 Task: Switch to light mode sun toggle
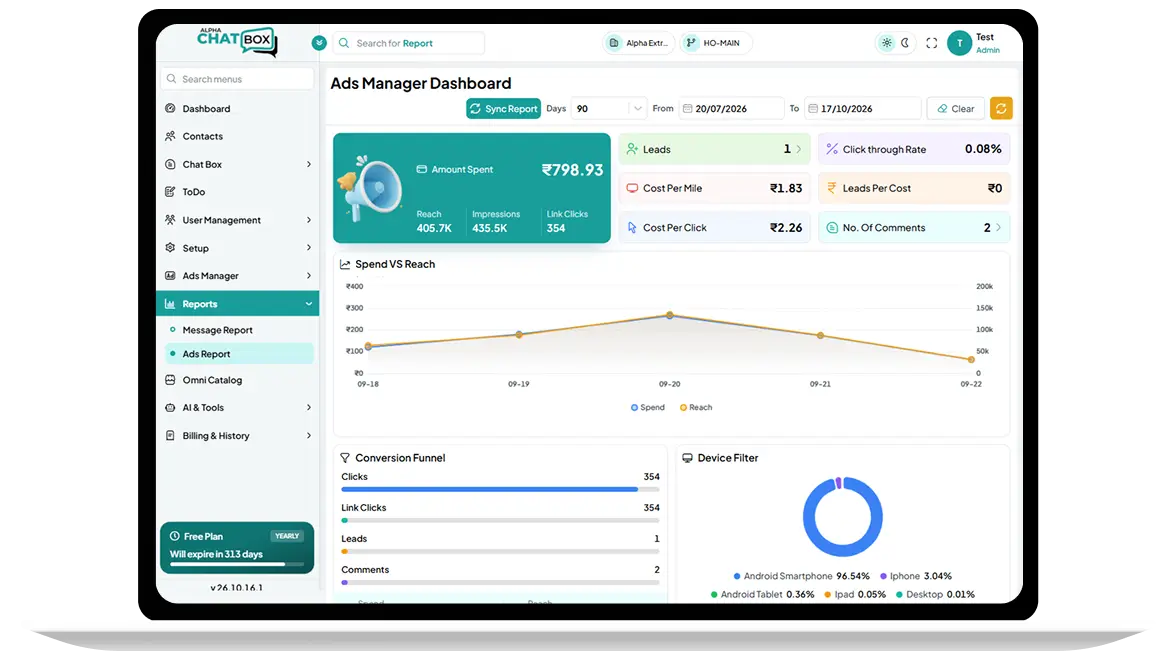point(887,43)
